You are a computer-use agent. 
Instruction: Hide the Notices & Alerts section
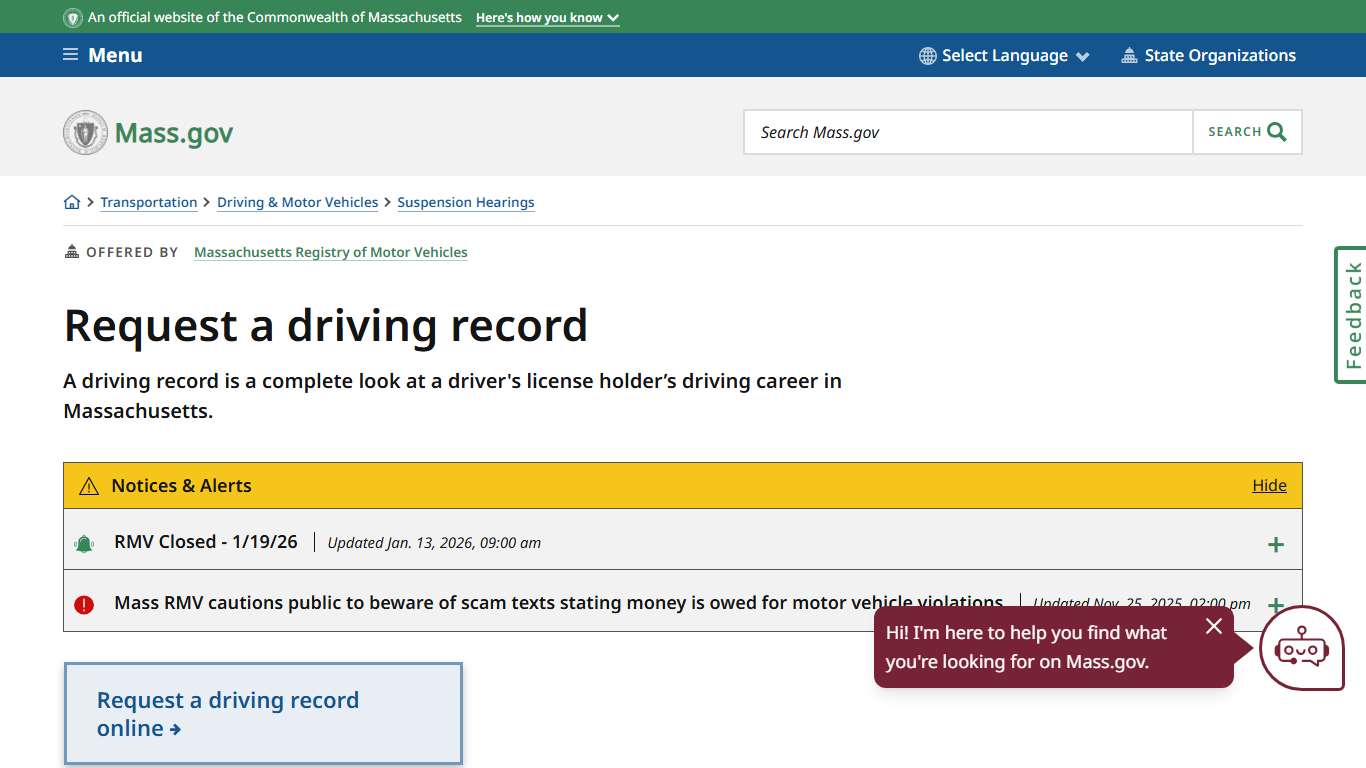point(1268,485)
